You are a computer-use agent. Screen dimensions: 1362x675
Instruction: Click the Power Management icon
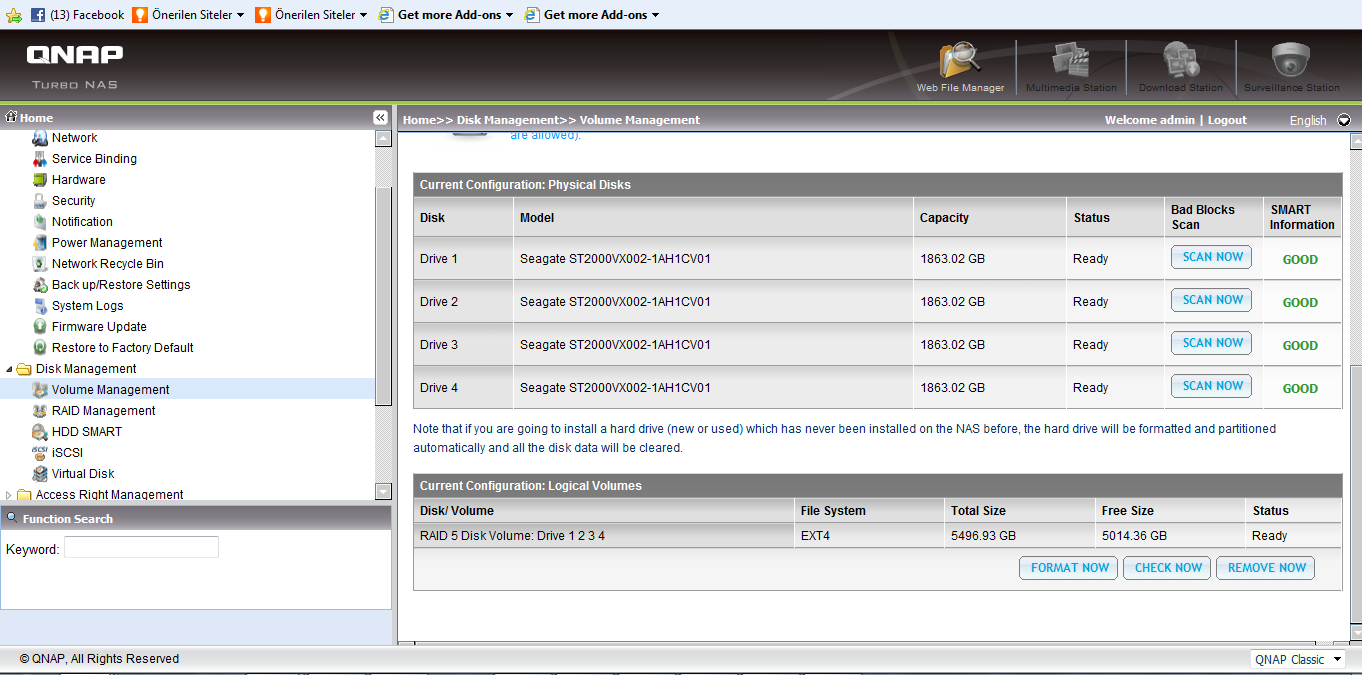click(x=40, y=243)
